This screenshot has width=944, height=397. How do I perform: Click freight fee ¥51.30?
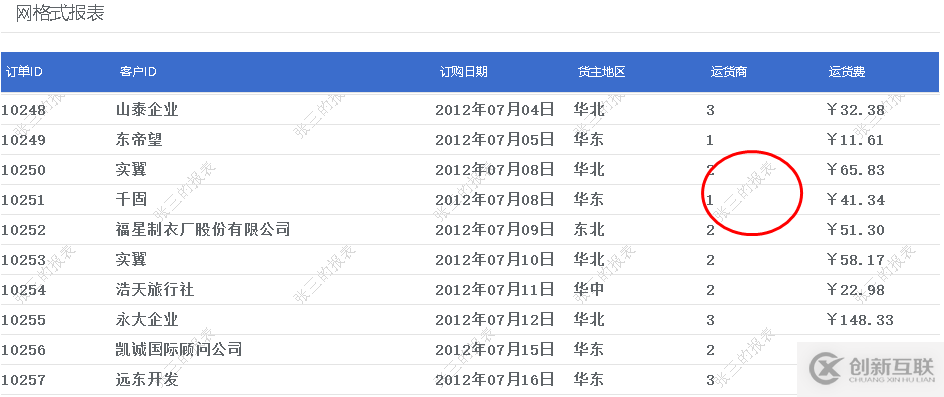click(x=856, y=230)
